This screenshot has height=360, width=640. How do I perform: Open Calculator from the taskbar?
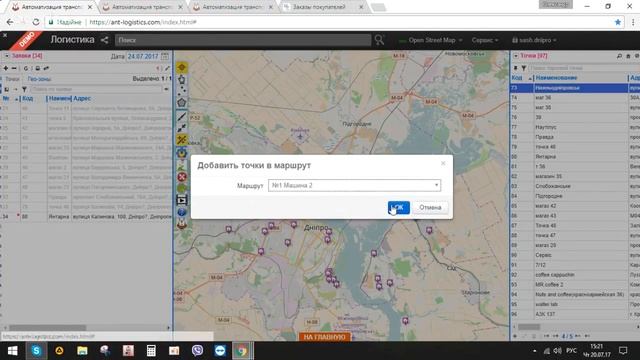pyautogui.click(x=151, y=351)
